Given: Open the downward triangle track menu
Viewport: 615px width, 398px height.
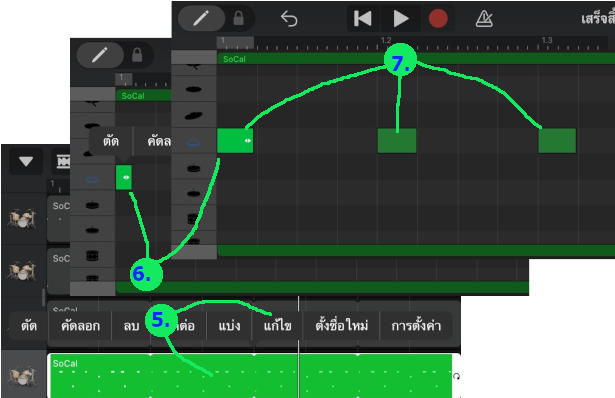Looking at the screenshot, I should tap(26, 161).
